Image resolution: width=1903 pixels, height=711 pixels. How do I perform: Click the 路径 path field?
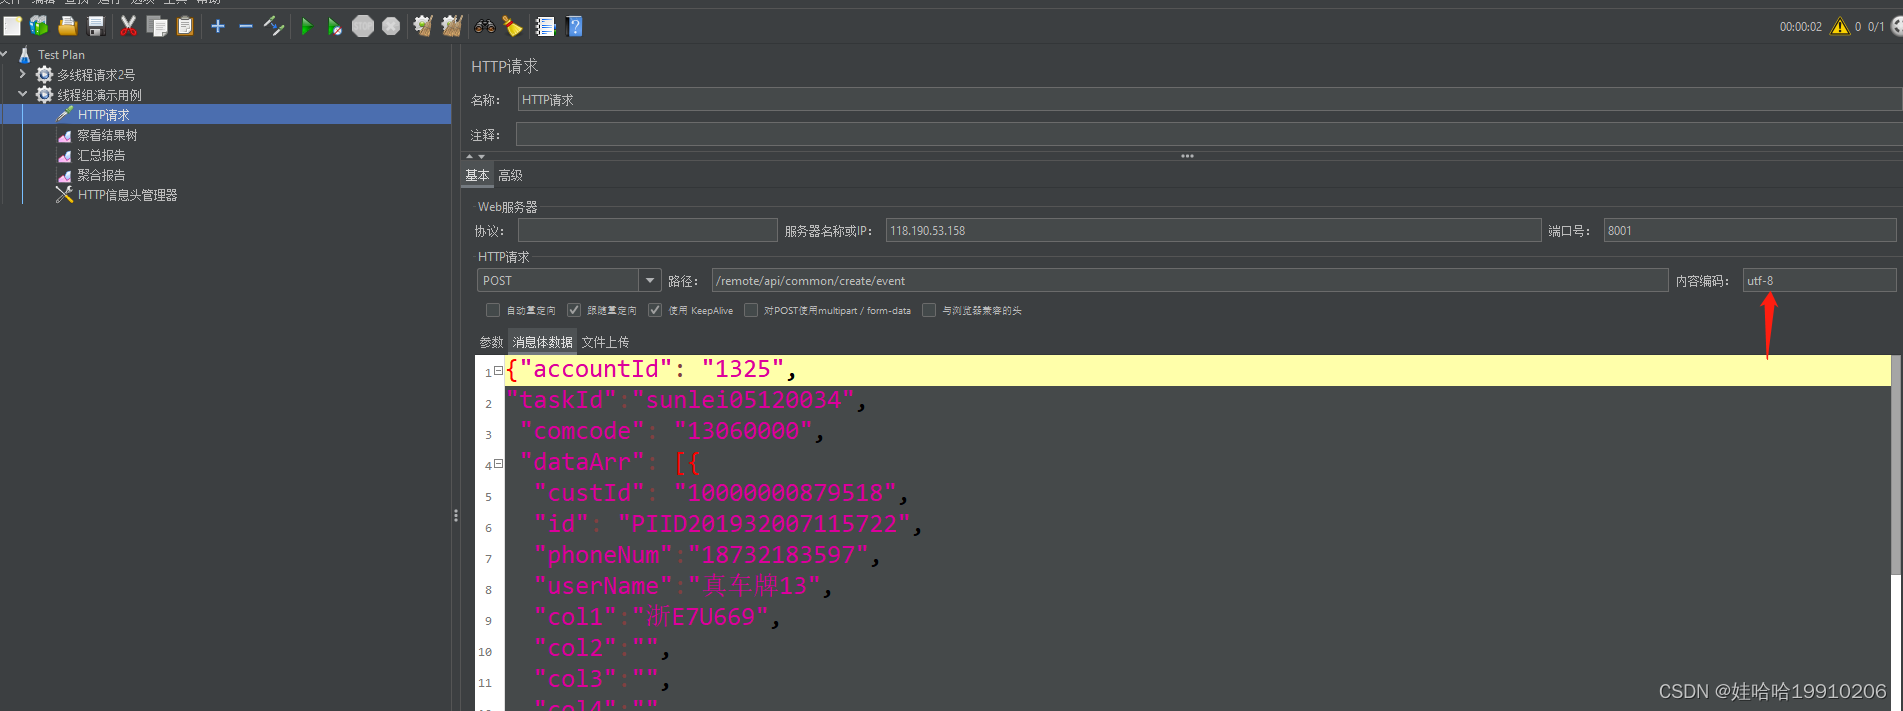(1190, 281)
